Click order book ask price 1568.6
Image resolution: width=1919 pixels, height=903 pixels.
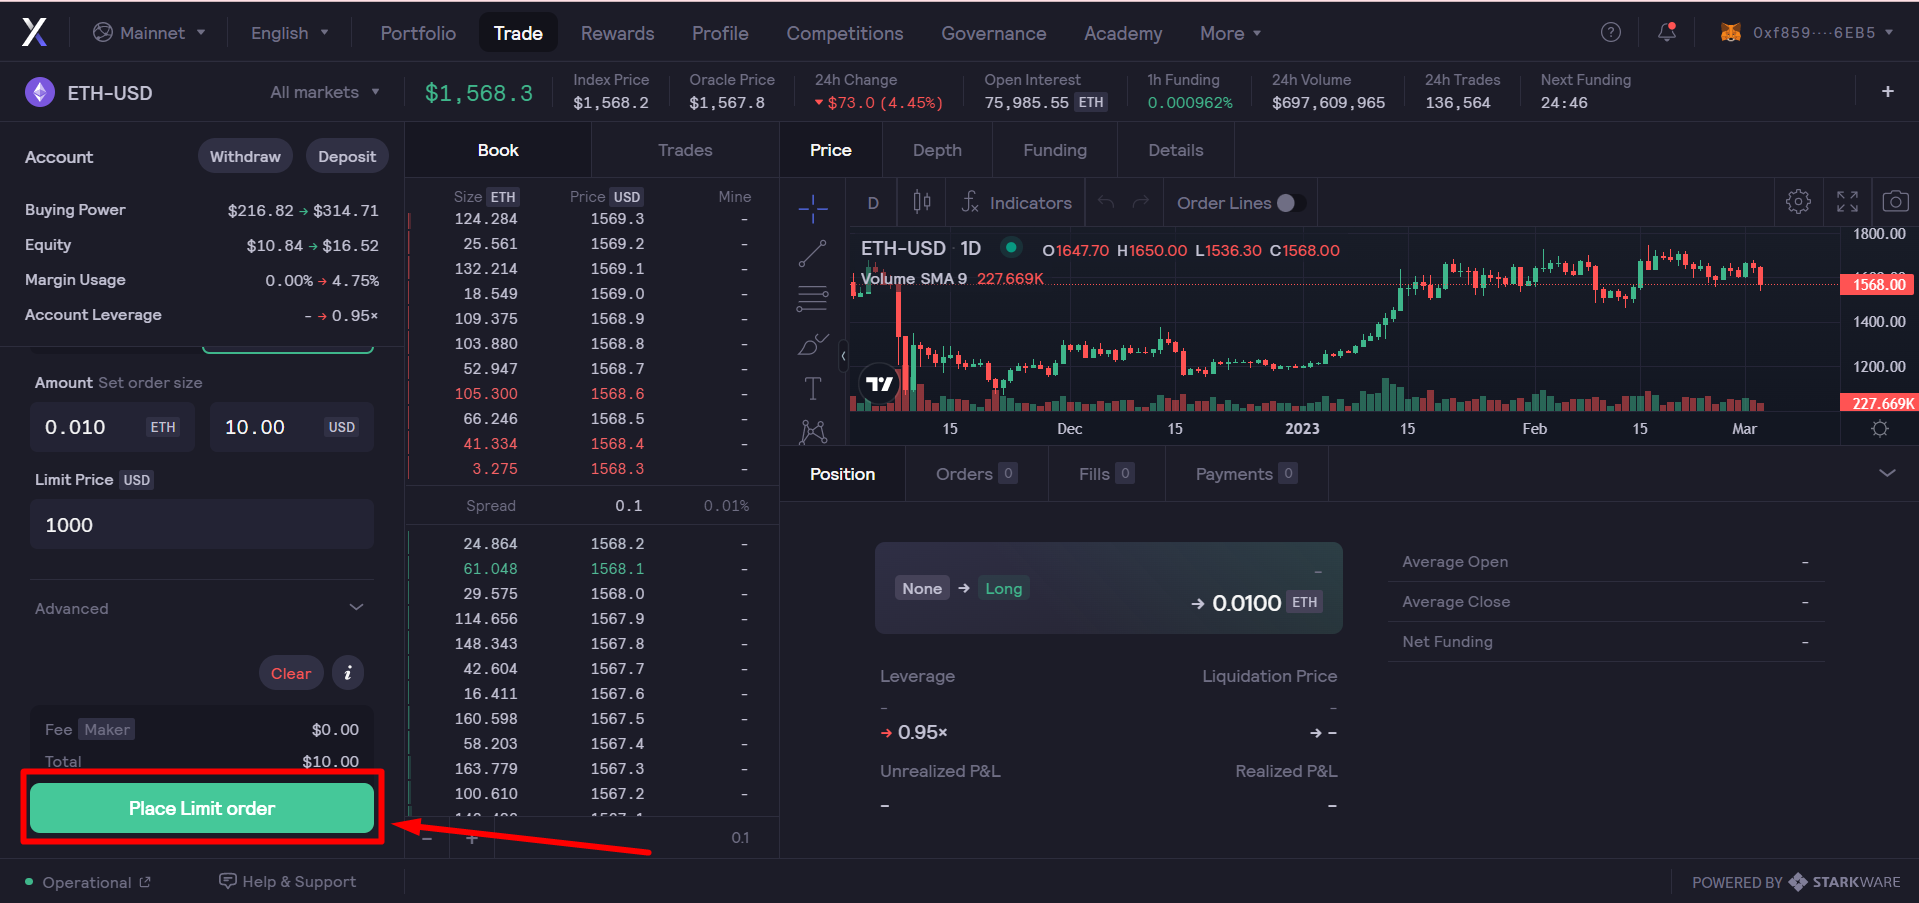coord(617,394)
